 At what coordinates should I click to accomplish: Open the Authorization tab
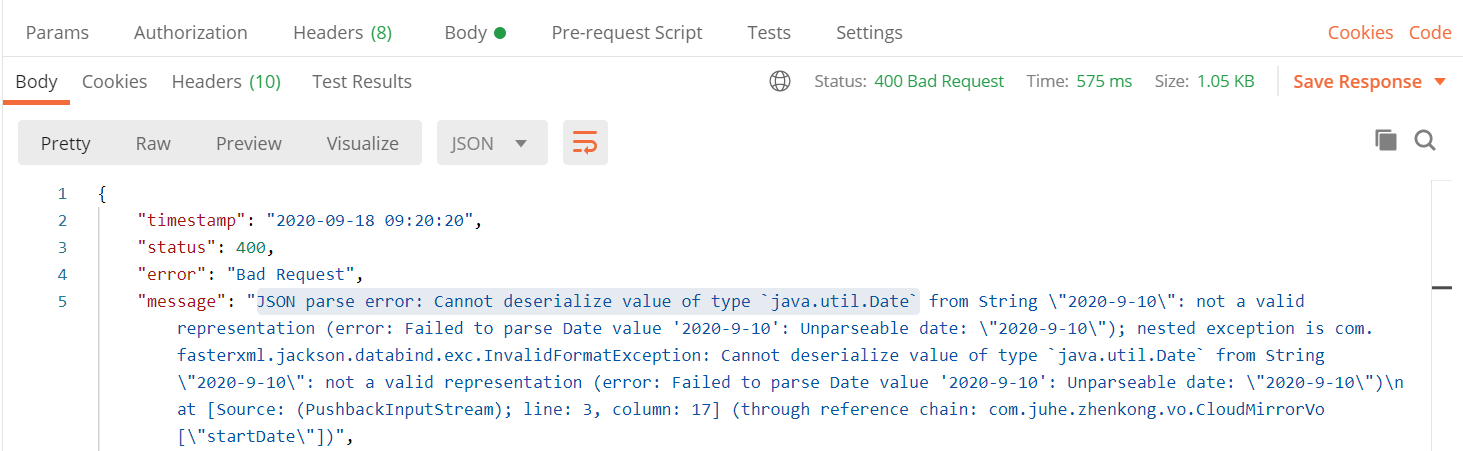(x=191, y=33)
